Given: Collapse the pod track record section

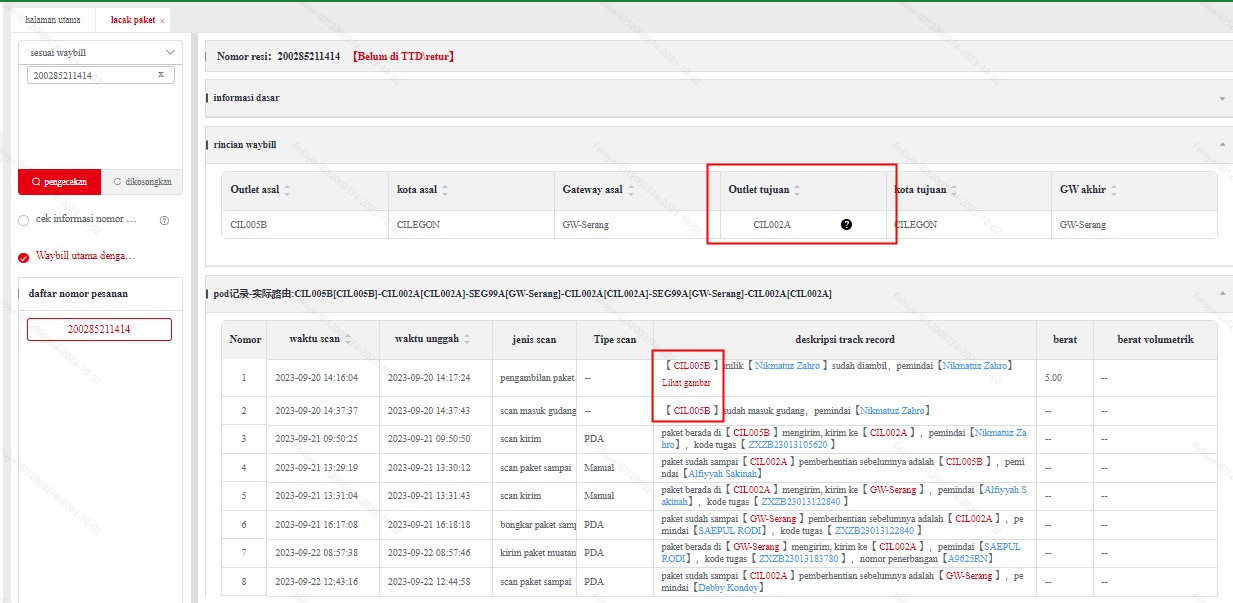Looking at the screenshot, I should tap(1222, 293).
